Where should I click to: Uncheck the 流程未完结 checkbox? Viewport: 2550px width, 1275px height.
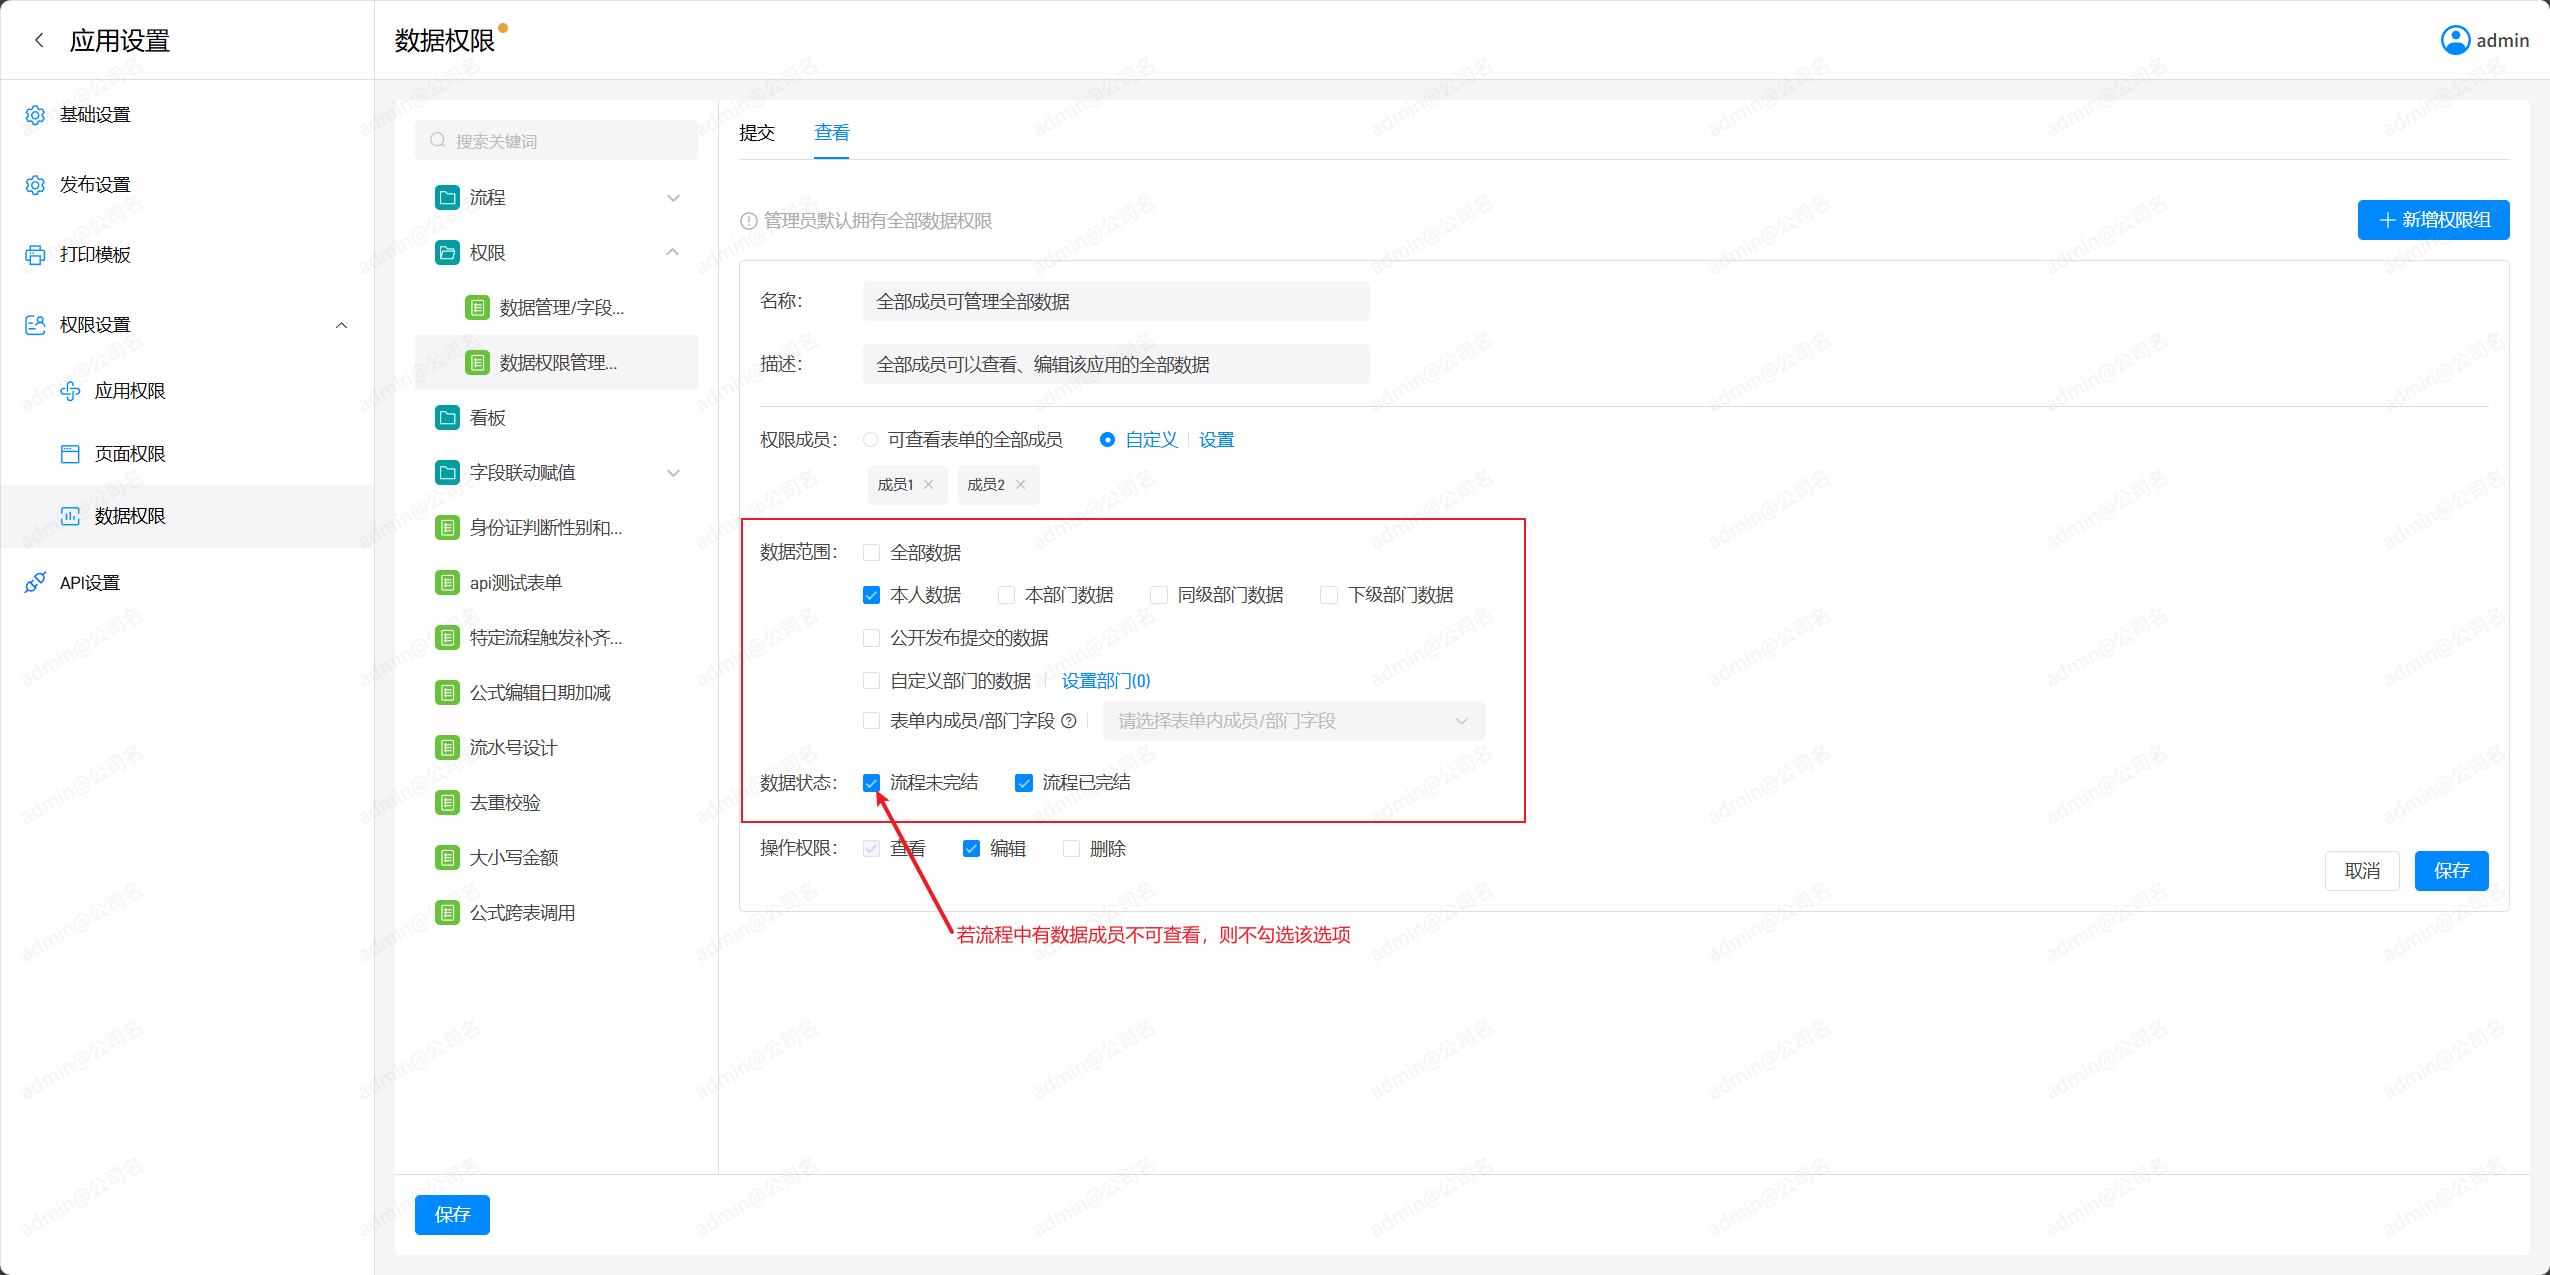coord(871,783)
